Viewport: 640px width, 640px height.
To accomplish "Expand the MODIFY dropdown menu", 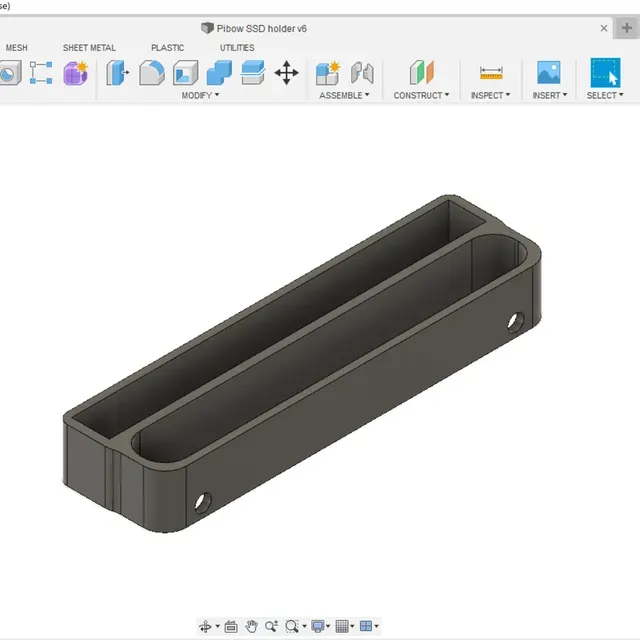I will (x=200, y=95).
